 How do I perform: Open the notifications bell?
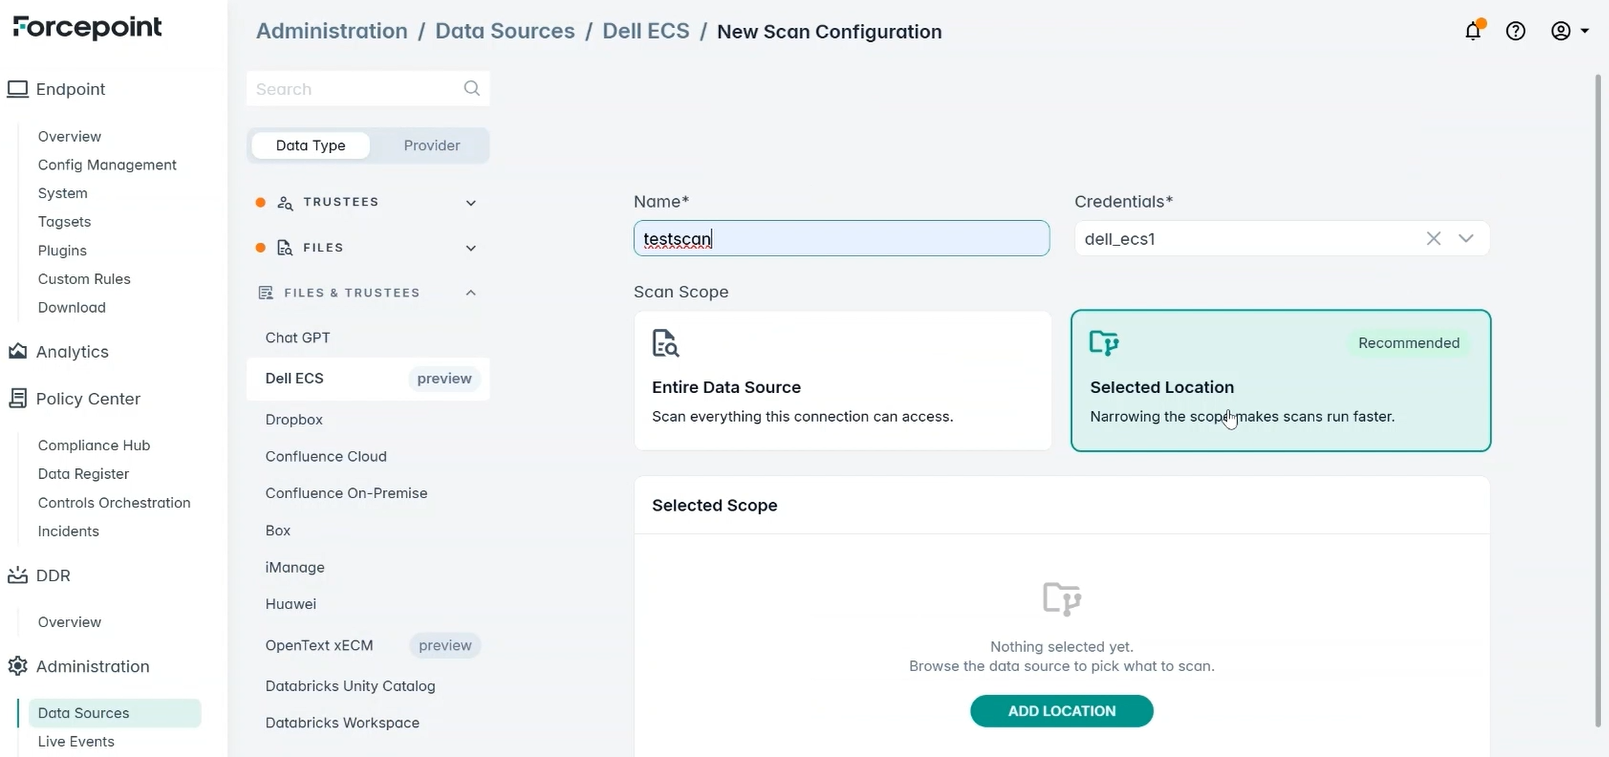tap(1473, 31)
